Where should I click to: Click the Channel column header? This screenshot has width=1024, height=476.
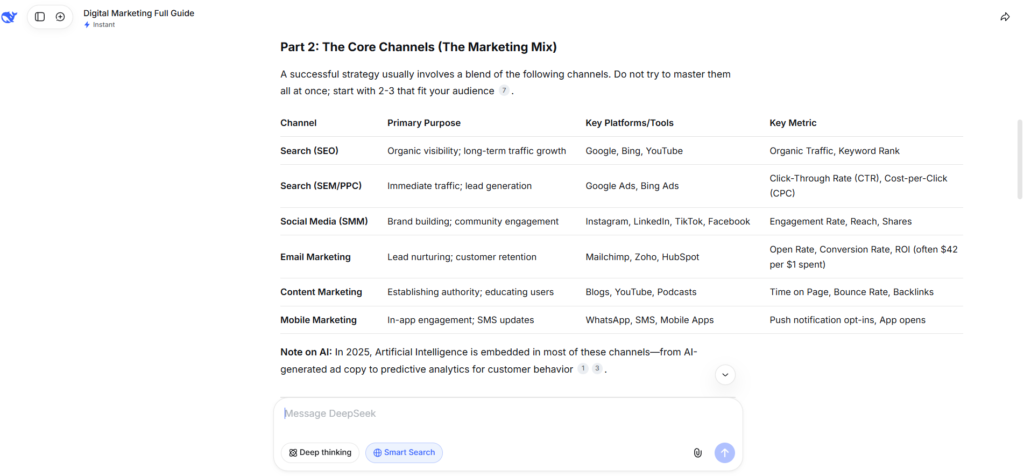pos(298,123)
